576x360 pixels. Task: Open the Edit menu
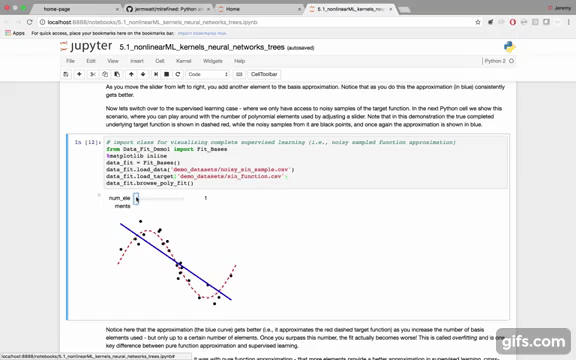[x=91, y=61]
